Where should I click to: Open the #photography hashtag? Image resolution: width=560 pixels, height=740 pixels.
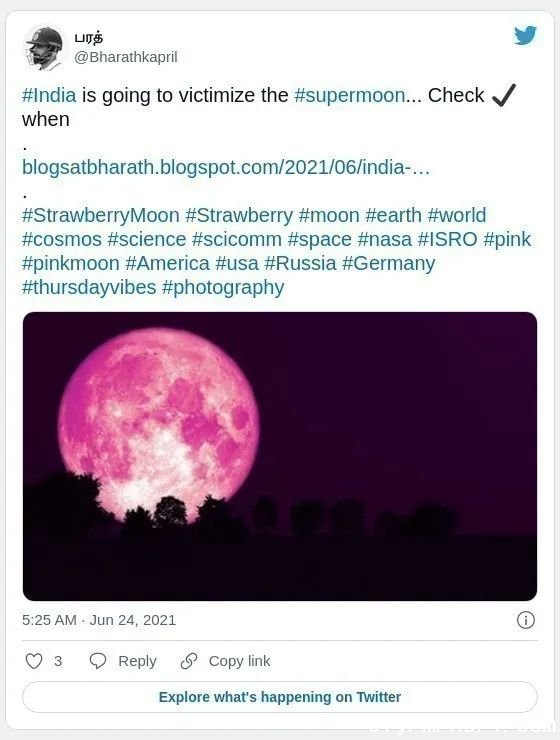coord(223,287)
